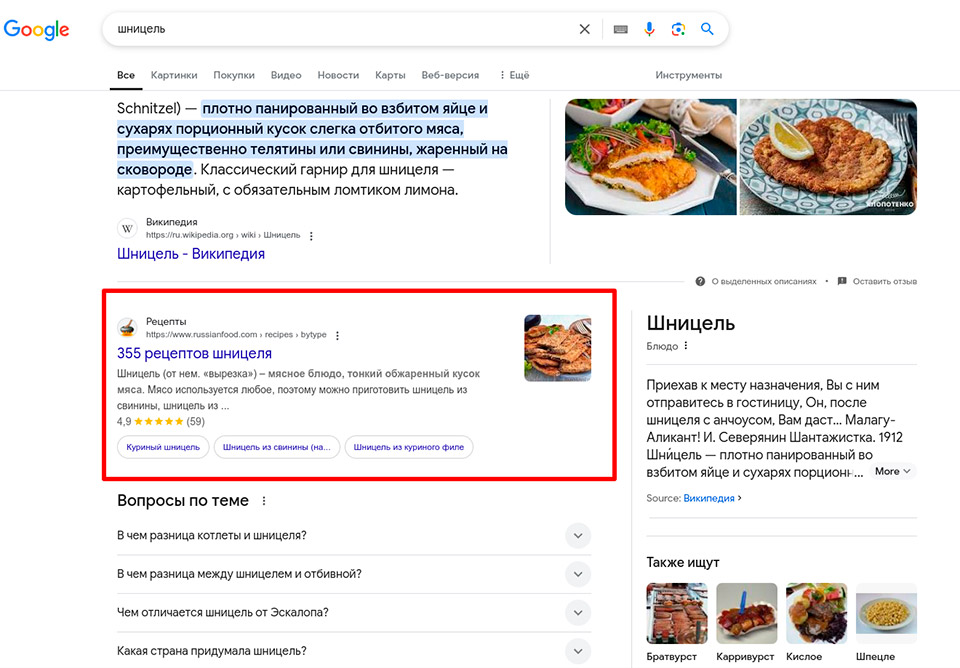
Task: Open О выделенных описаниях link
Action: tap(764, 282)
